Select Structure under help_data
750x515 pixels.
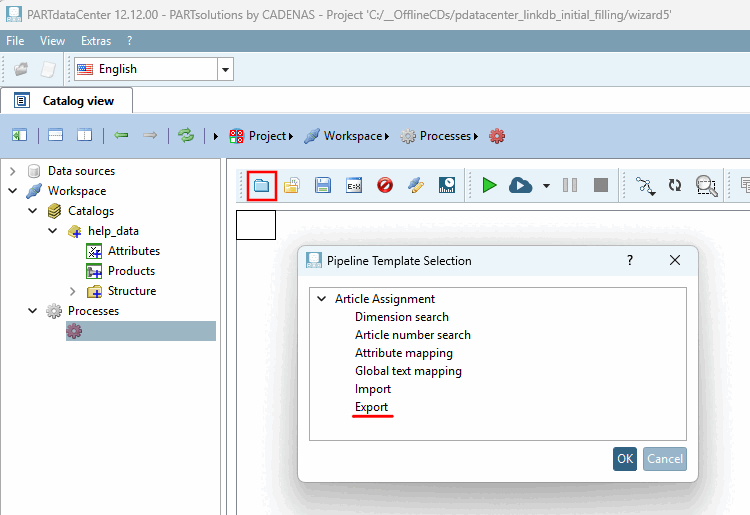click(x=132, y=291)
